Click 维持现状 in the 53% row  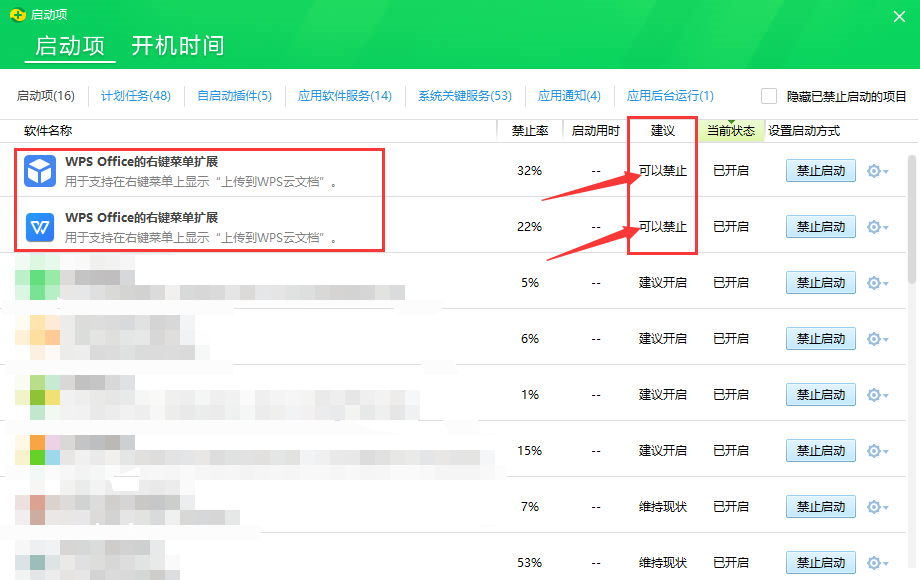pyautogui.click(x=662, y=562)
